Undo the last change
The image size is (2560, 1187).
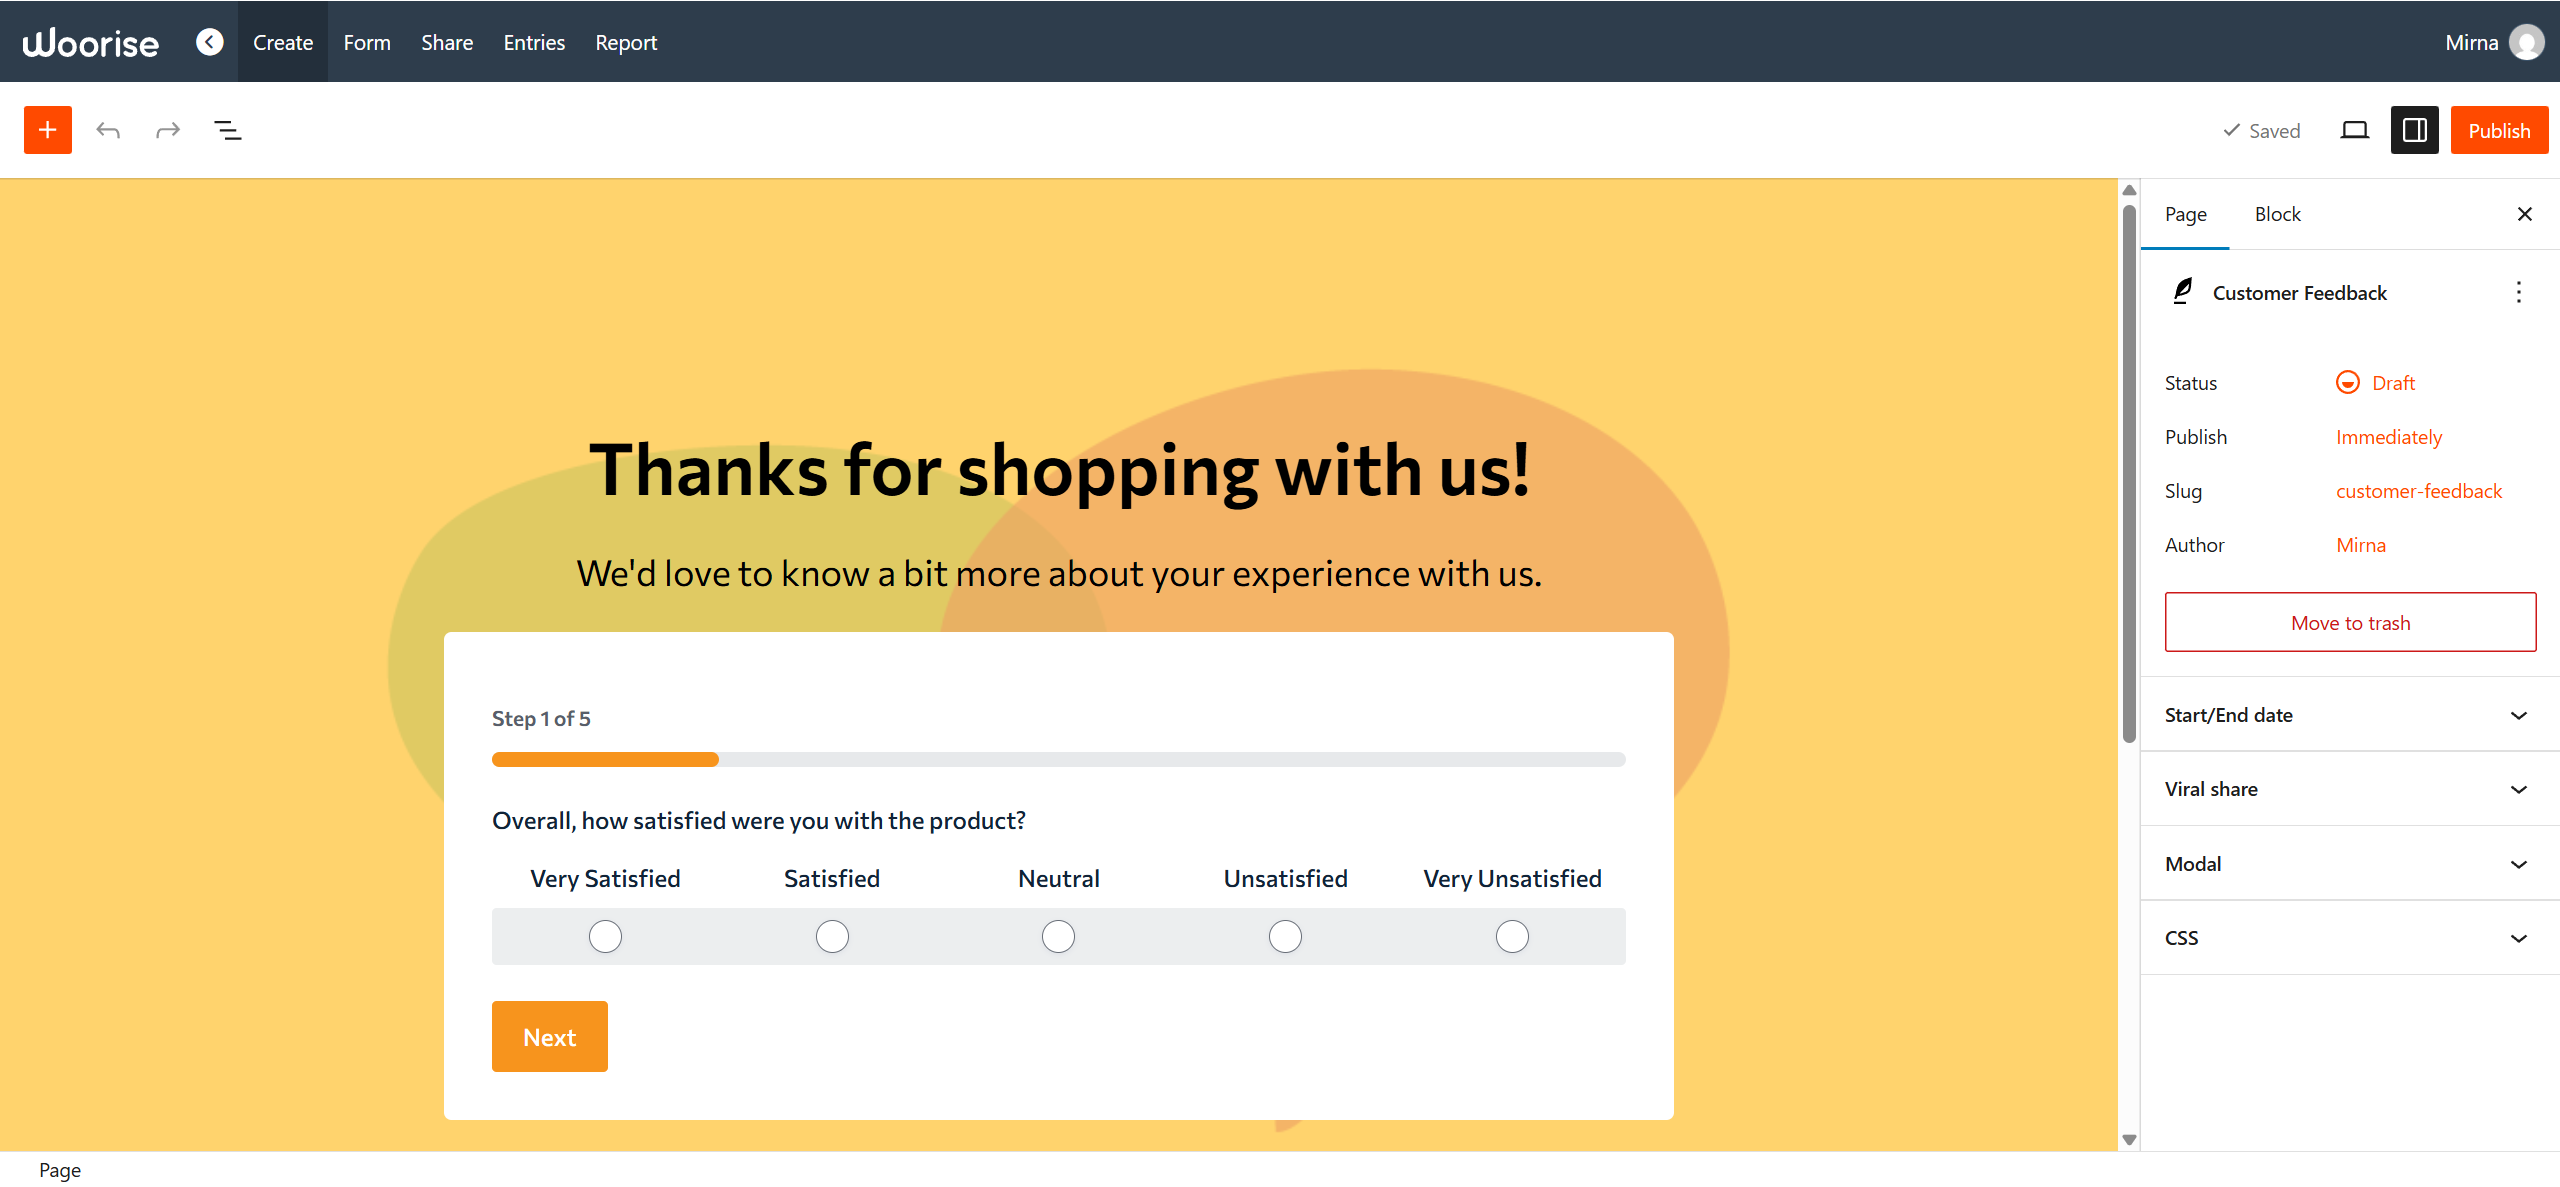[x=108, y=129]
